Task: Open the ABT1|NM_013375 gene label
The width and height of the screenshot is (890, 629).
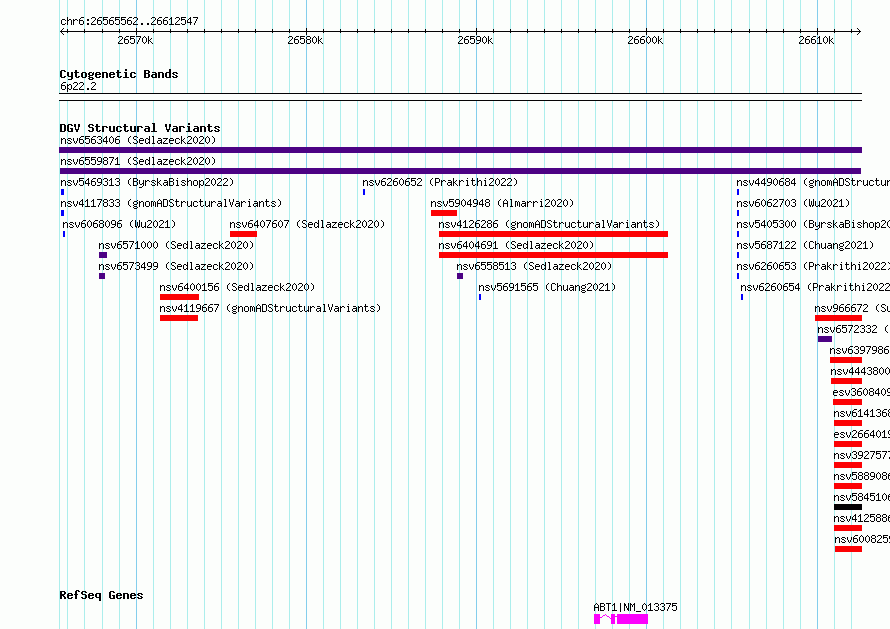Action: tap(635, 607)
